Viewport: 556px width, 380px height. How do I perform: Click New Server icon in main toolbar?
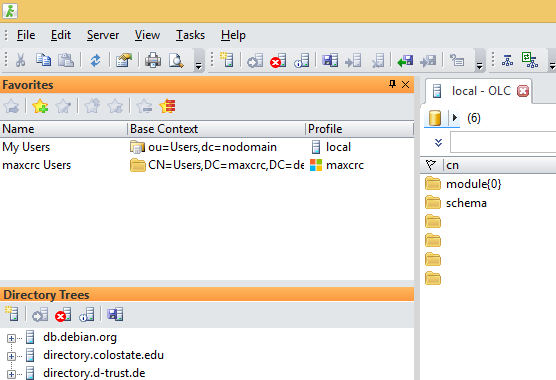(227, 60)
